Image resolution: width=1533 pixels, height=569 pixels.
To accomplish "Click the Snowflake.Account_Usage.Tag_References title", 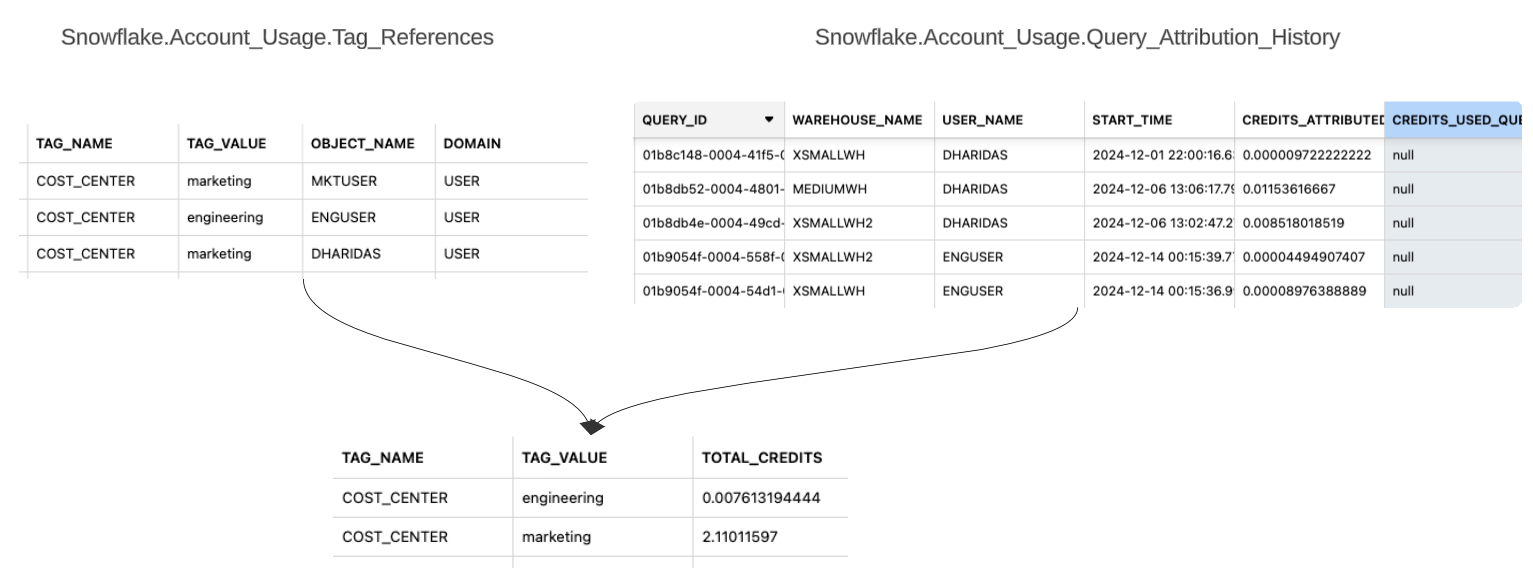I will 277,38.
